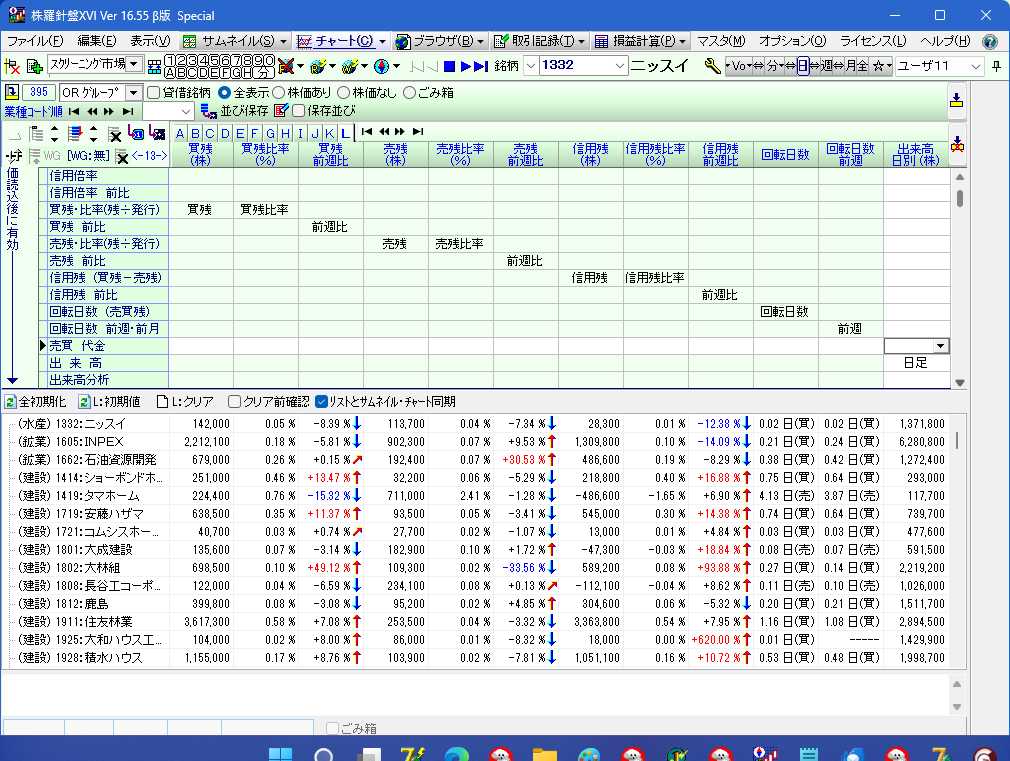Open the OR グループ dropdown
Image resolution: width=1010 pixels, height=761 pixels.
pos(133,93)
